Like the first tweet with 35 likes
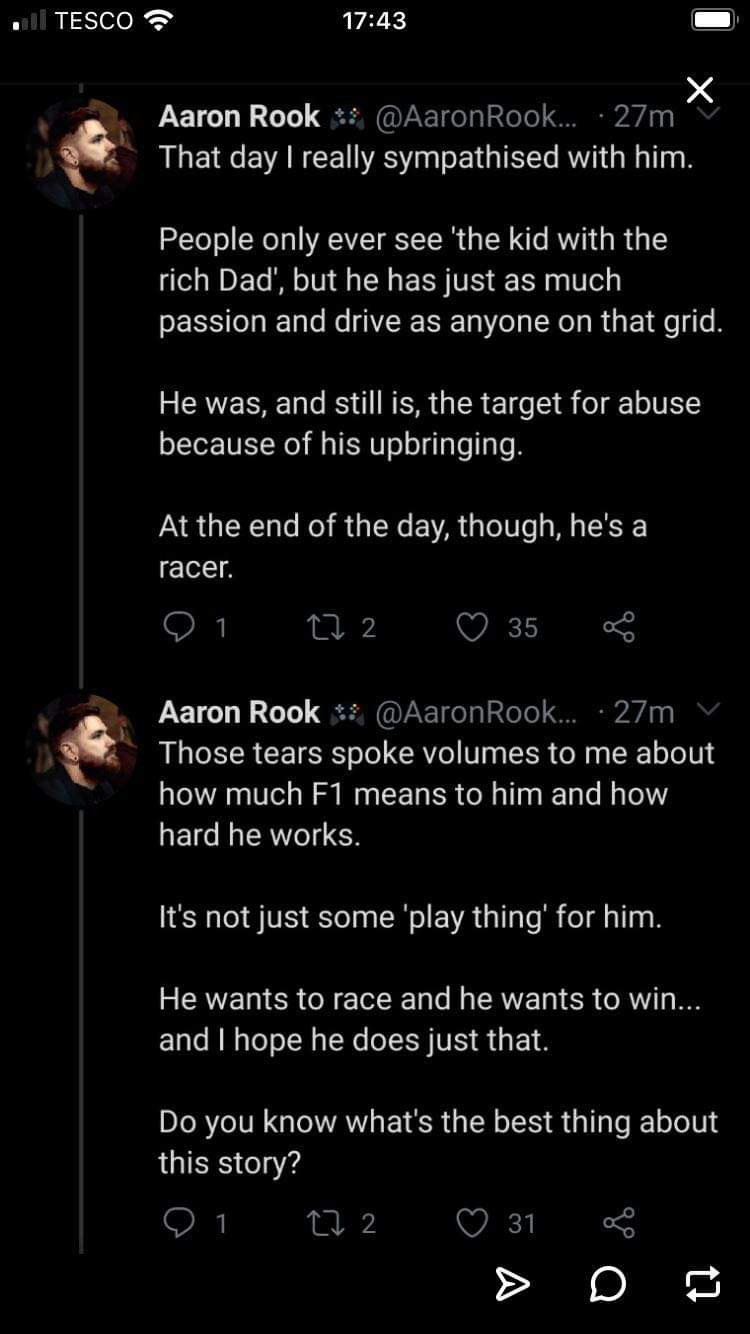The width and height of the screenshot is (750, 1334). 472,627
